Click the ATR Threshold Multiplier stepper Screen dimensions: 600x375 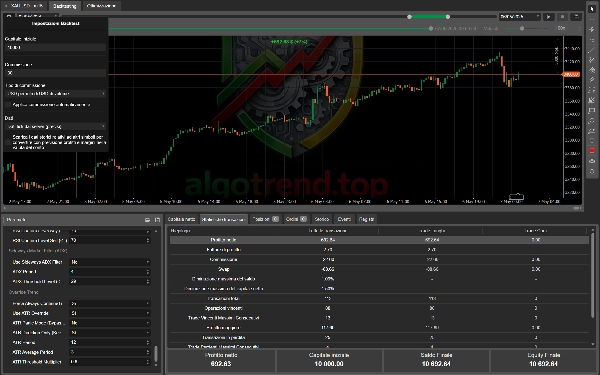point(148,362)
